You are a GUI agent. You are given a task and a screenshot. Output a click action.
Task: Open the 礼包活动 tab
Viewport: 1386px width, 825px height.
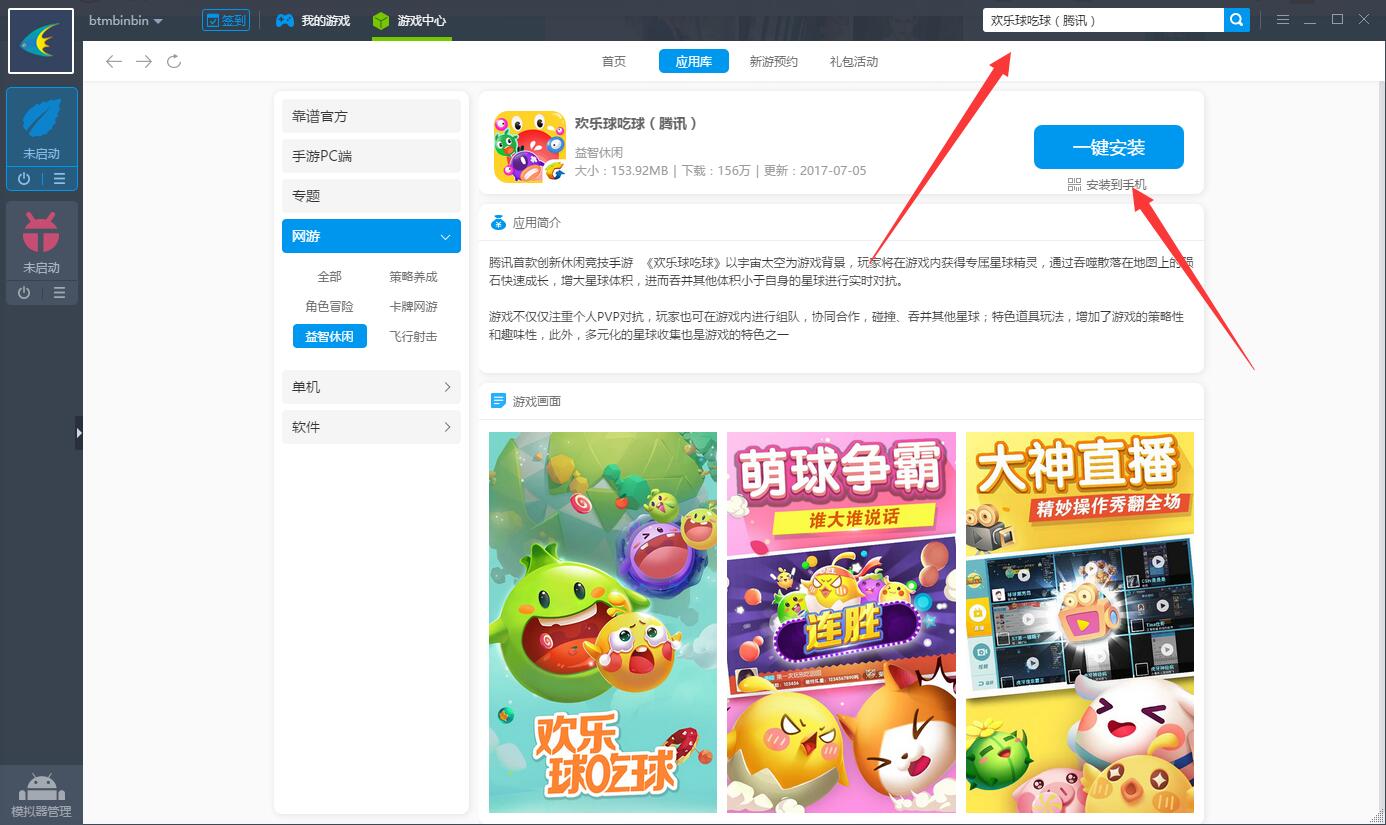tap(854, 62)
